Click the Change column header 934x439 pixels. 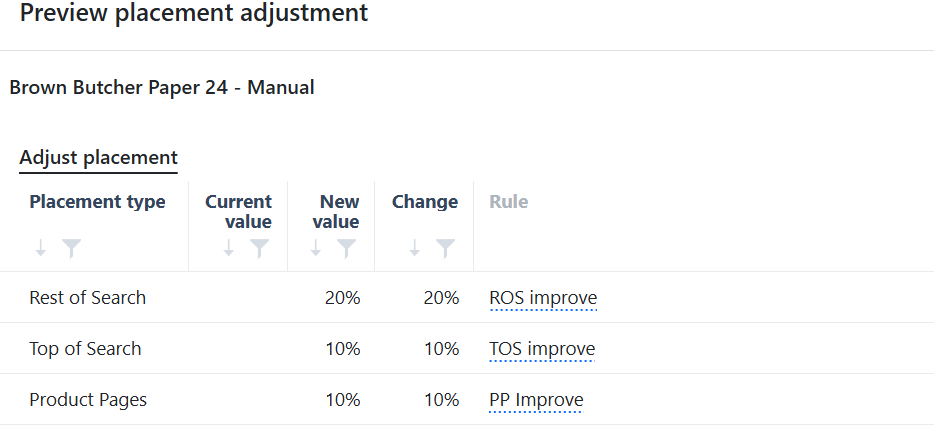[425, 202]
